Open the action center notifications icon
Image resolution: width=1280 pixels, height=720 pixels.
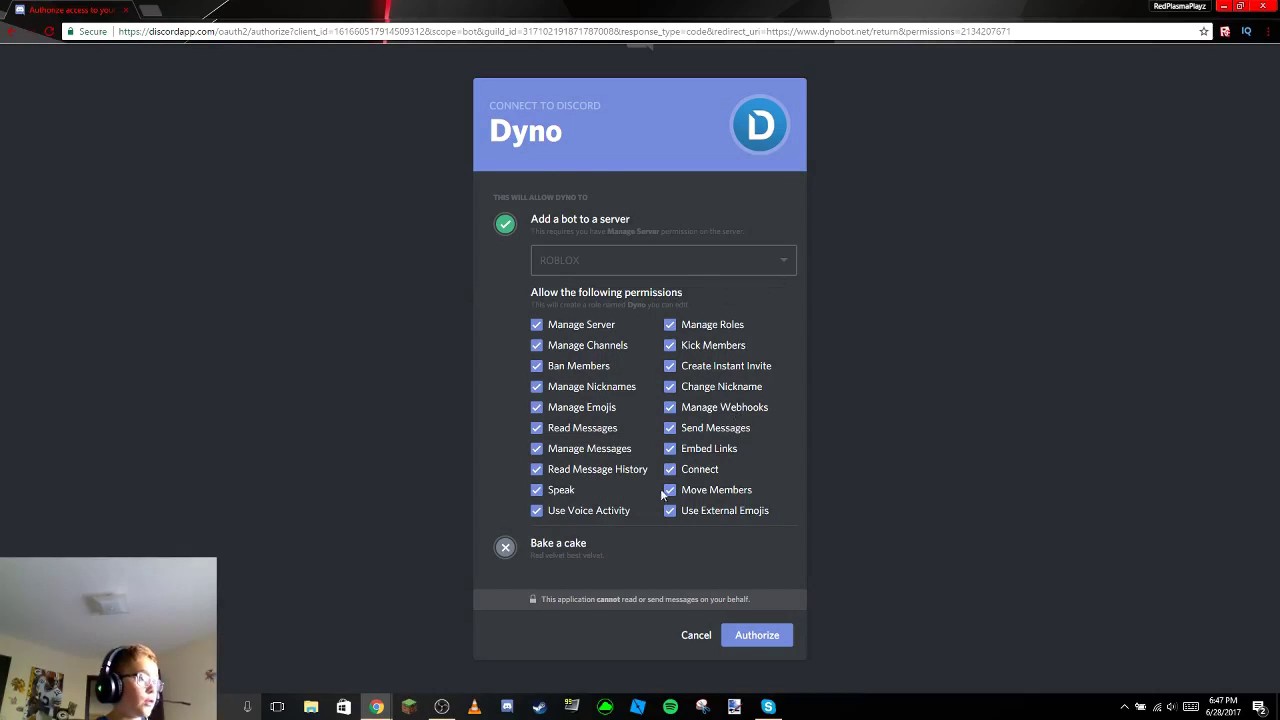tap(1259, 707)
